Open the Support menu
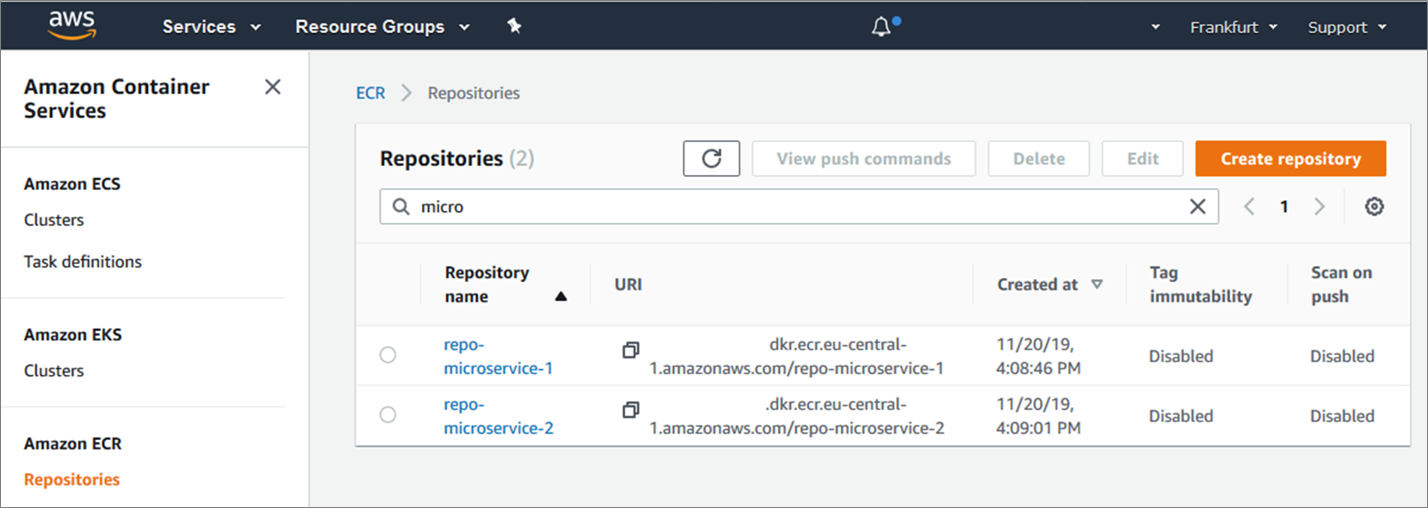The image size is (1428, 508). 1347,27
